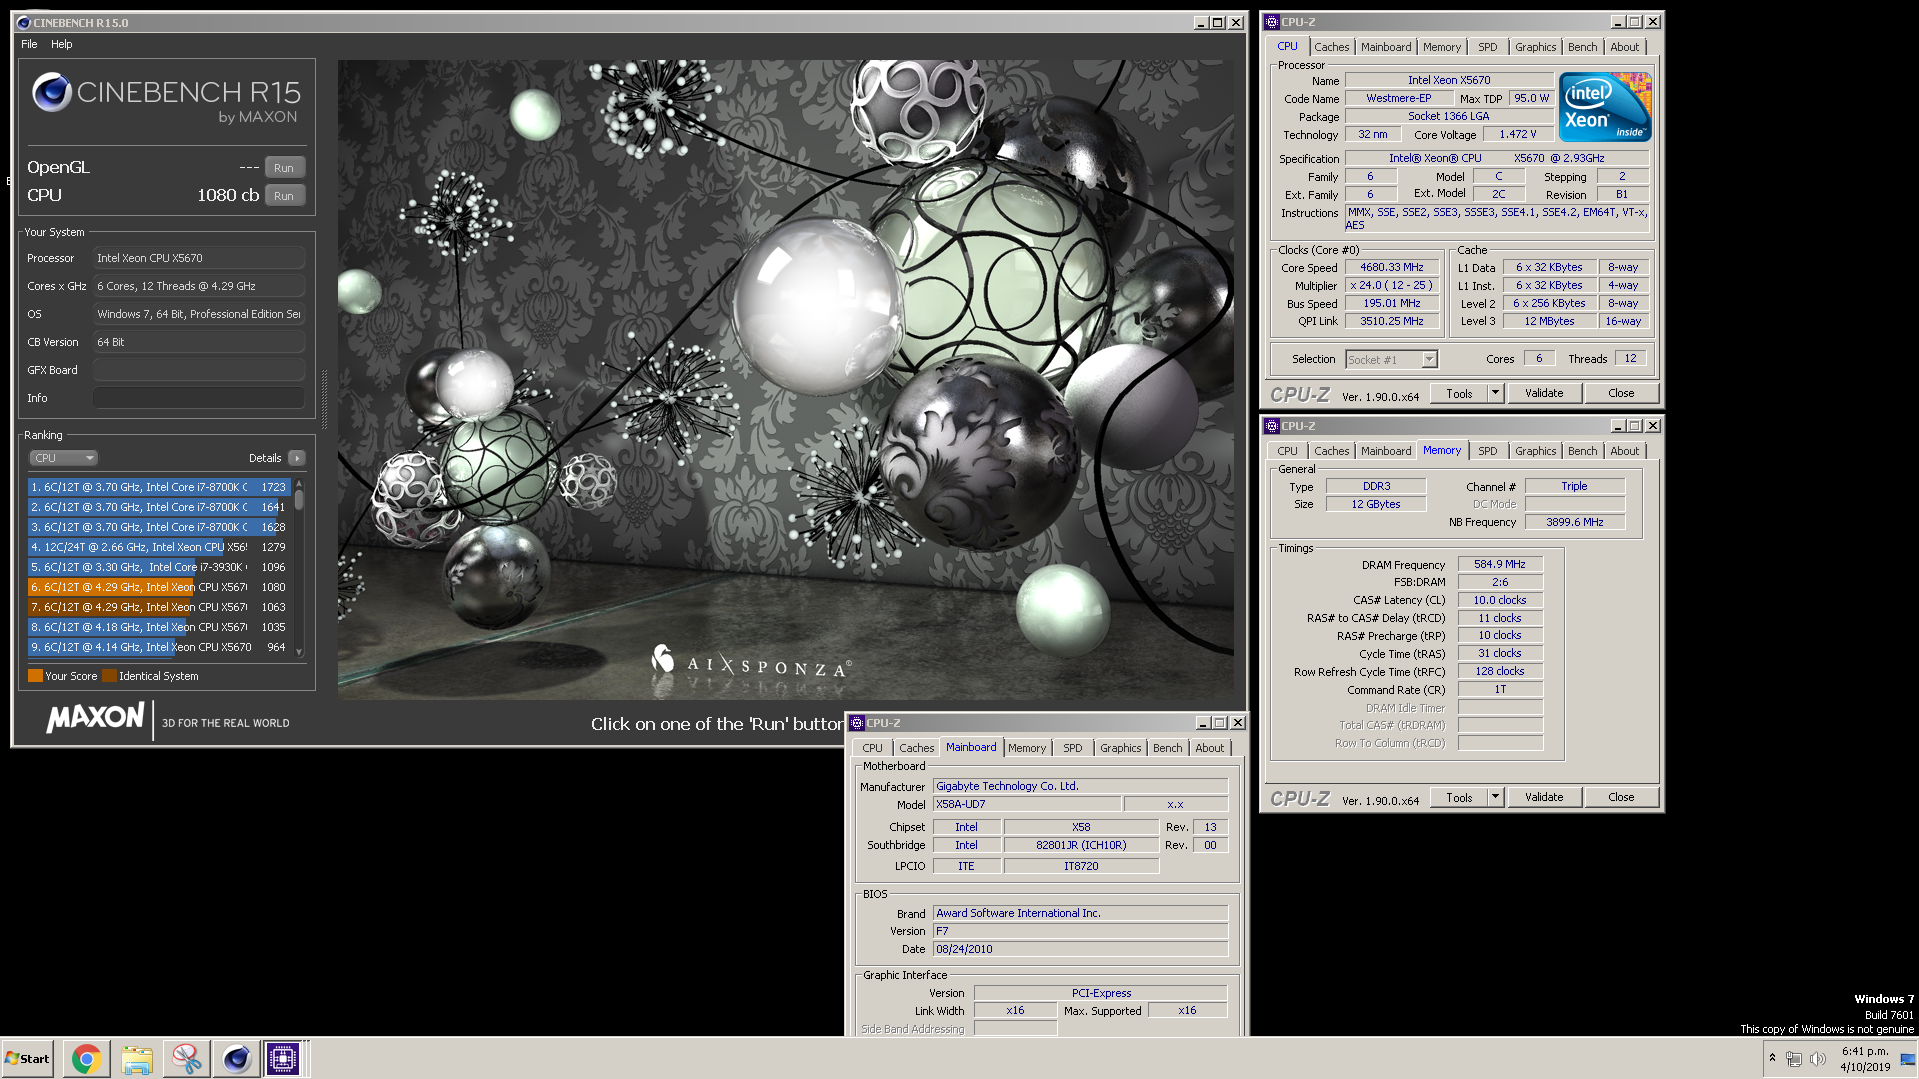Expand Tools arrow in top CPU-Z window
This screenshot has width=1919, height=1079.
[x=1495, y=394]
